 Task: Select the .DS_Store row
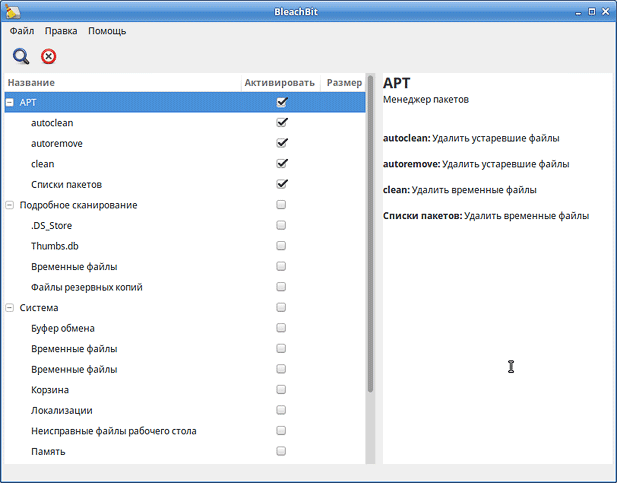(x=185, y=226)
